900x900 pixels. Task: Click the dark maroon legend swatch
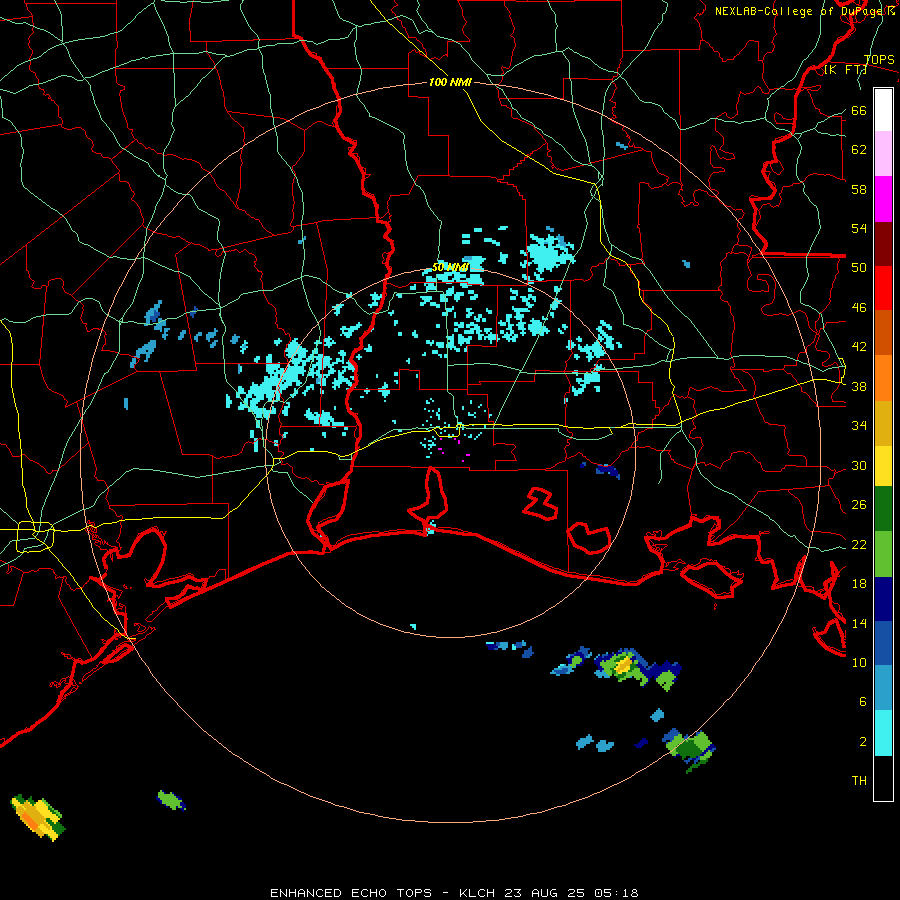pyautogui.click(x=883, y=243)
